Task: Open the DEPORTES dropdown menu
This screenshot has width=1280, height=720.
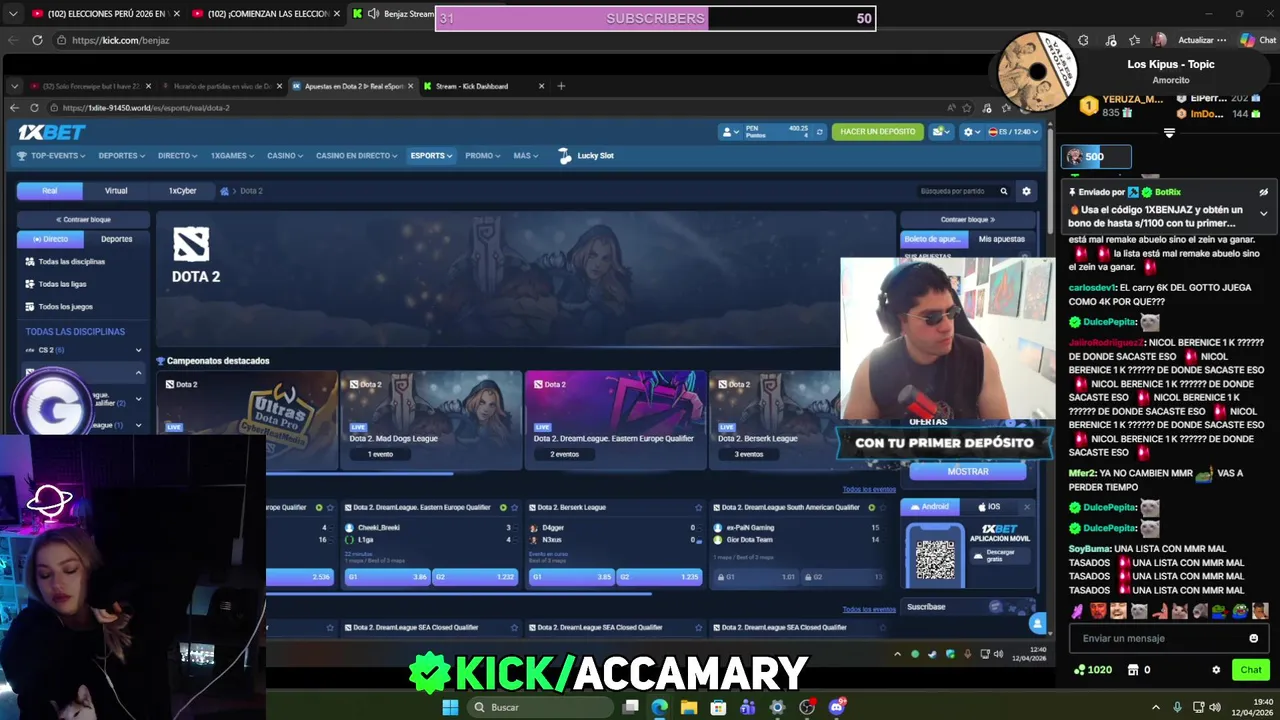Action: pyautogui.click(x=121, y=156)
